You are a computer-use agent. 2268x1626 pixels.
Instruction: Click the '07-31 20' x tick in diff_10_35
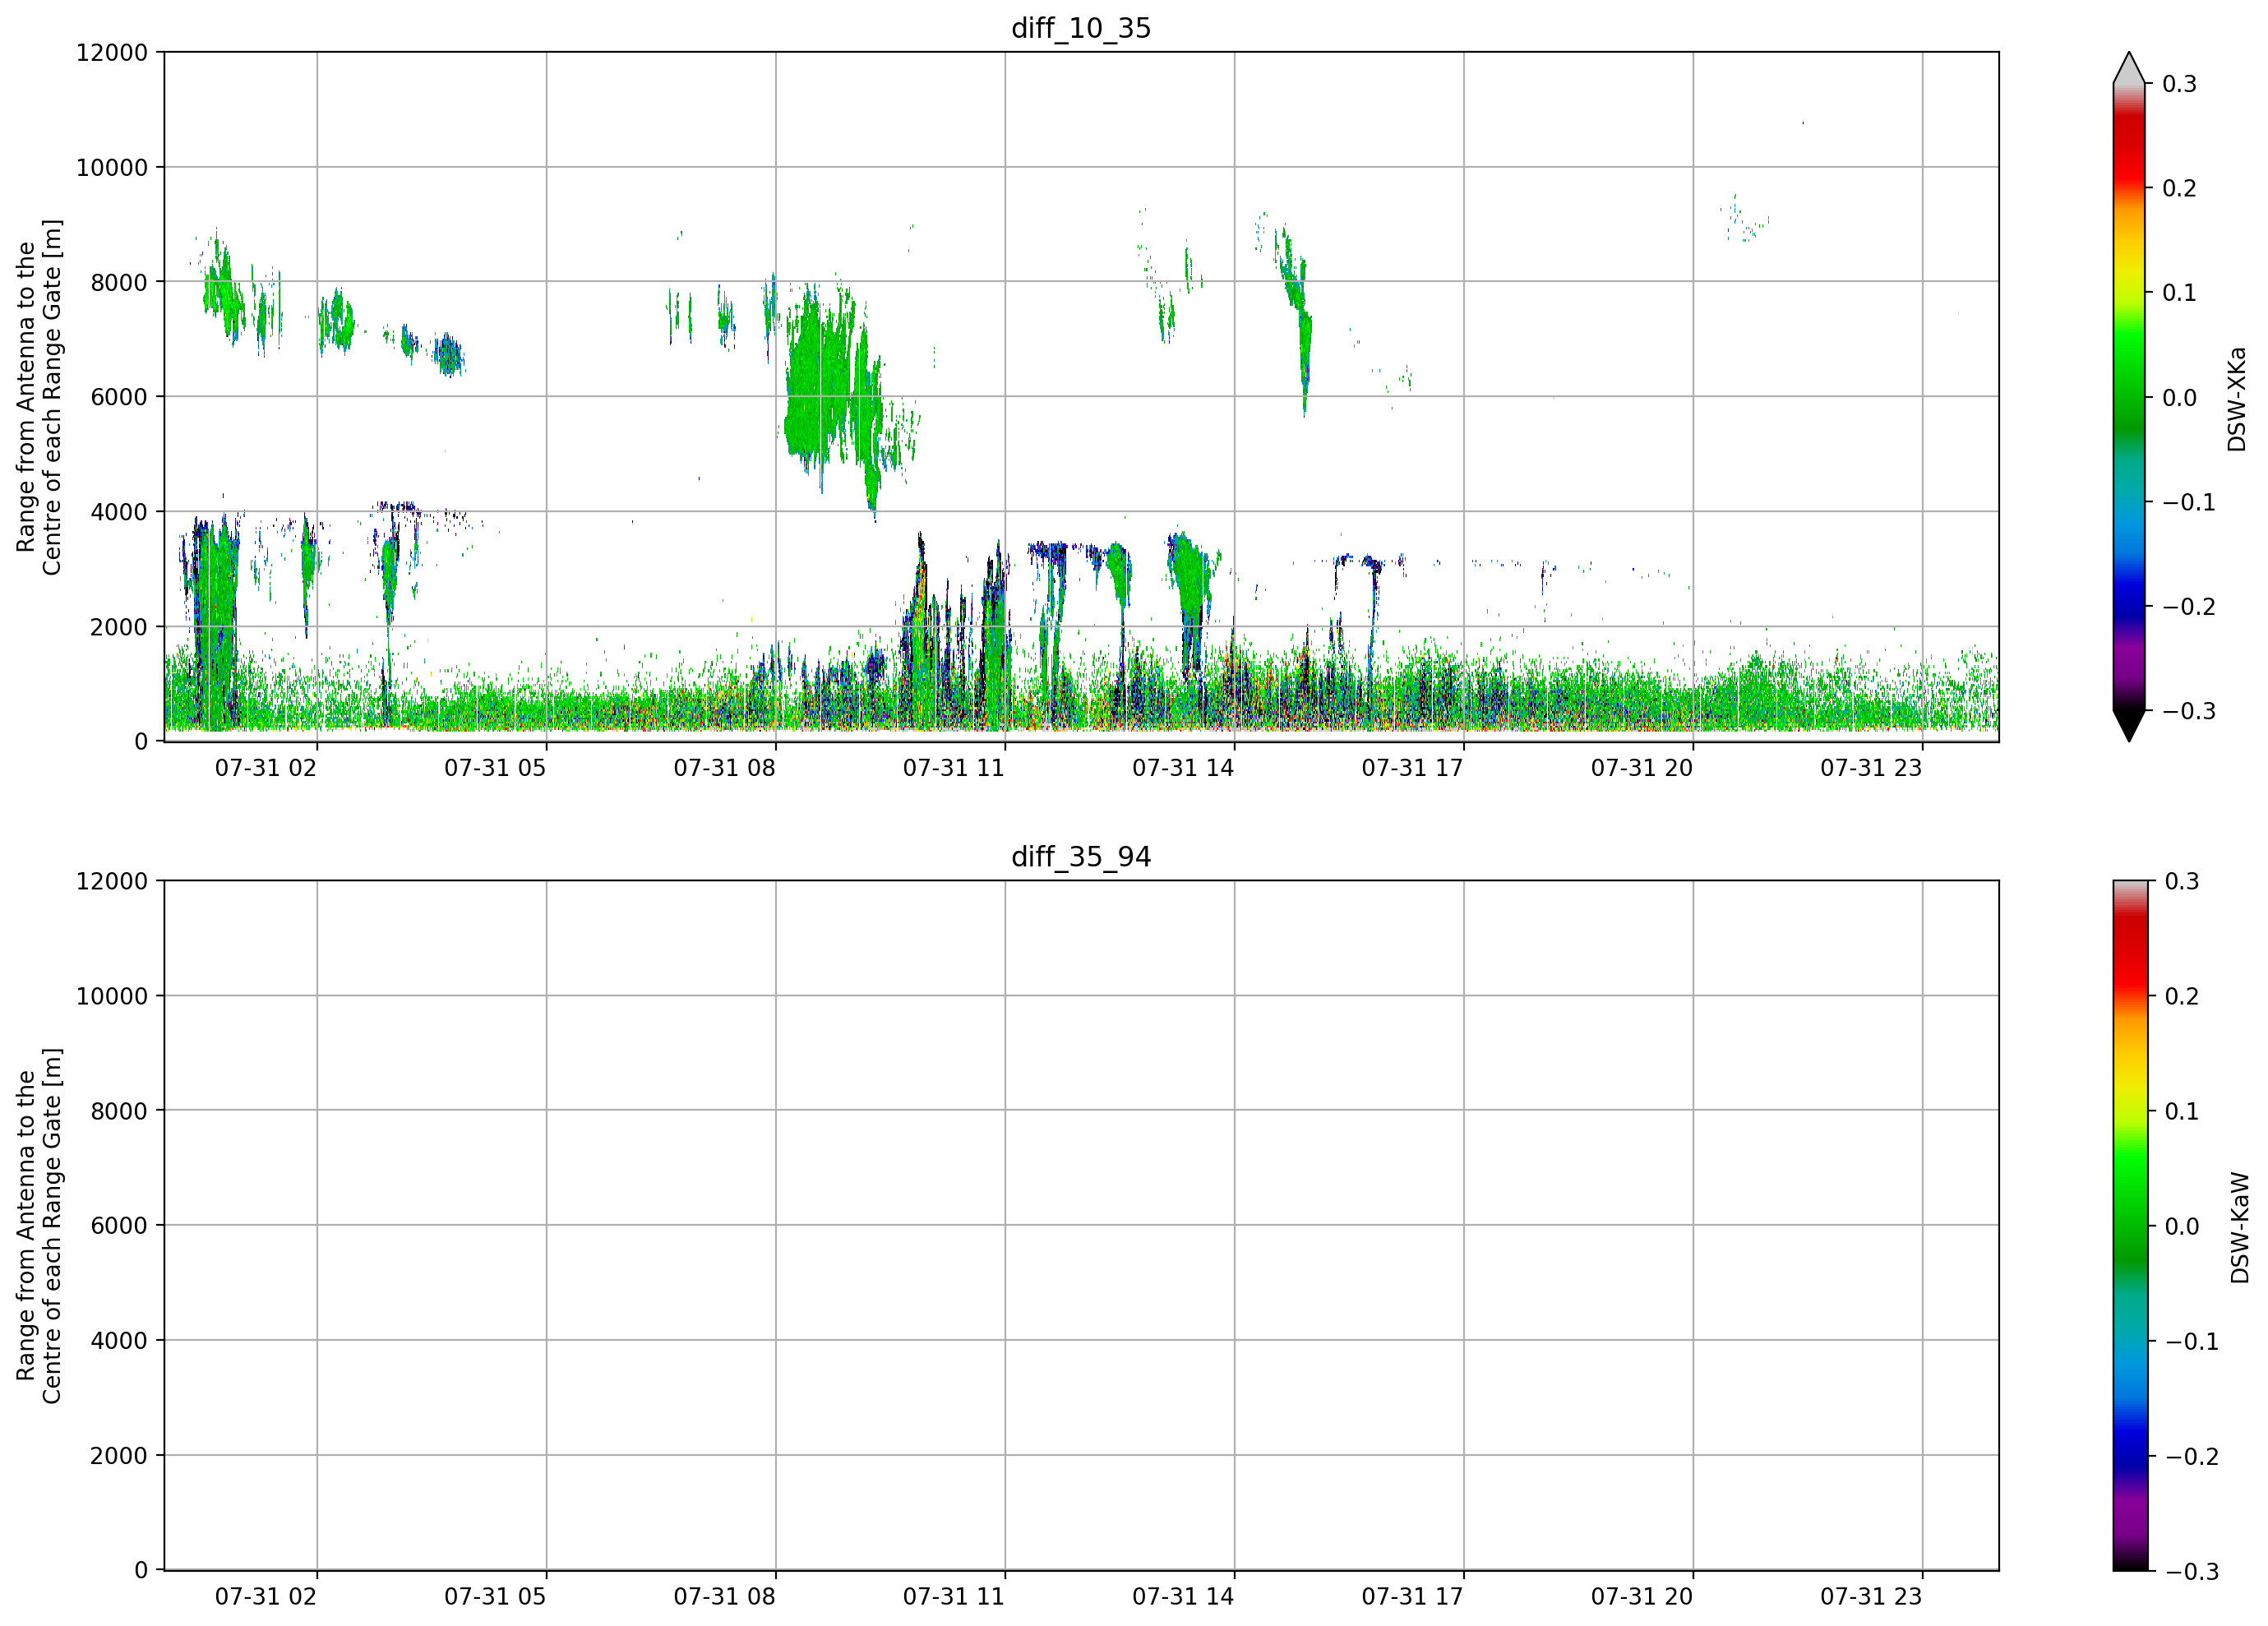pos(1642,768)
